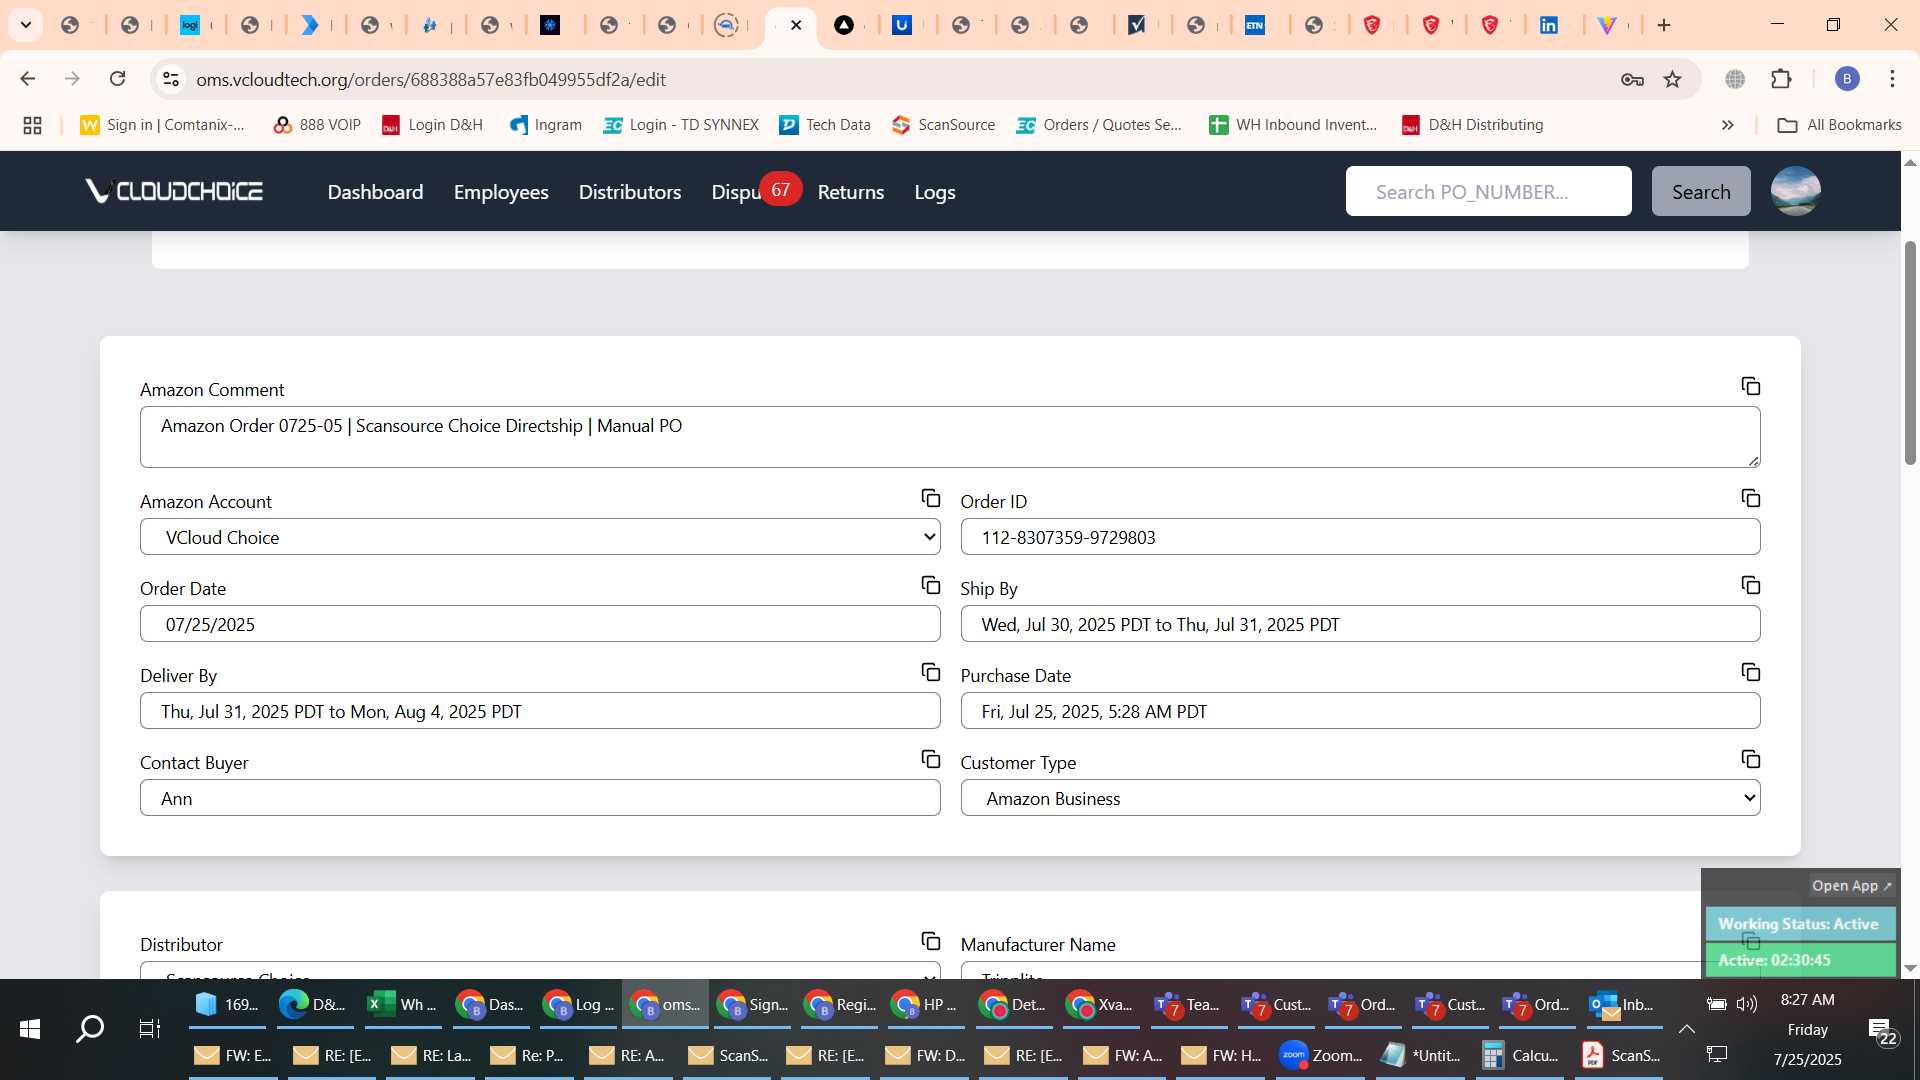Open Employees menu item
The image size is (1920, 1080).
[501, 192]
